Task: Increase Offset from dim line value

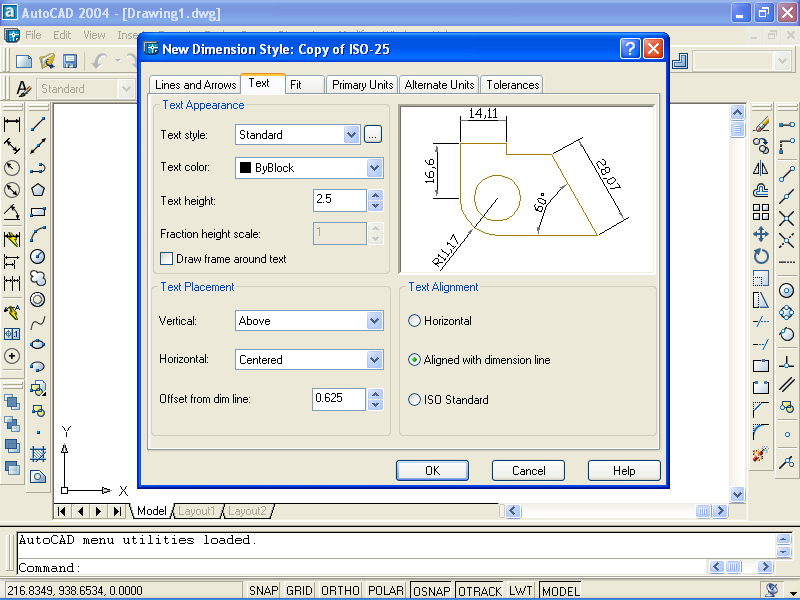Action: (376, 394)
